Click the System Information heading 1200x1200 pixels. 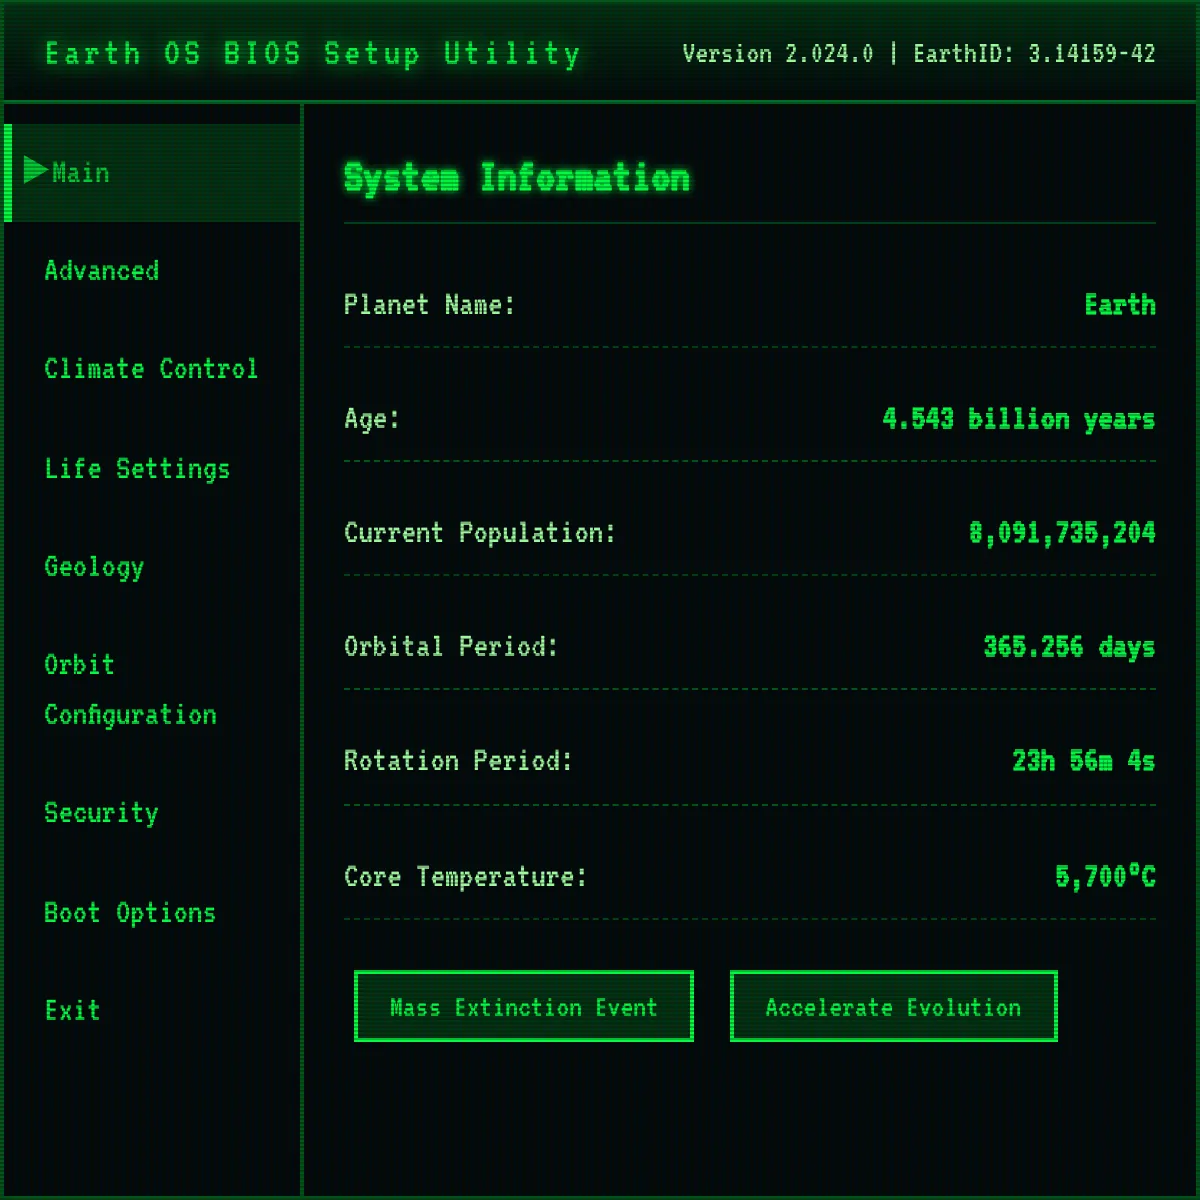pyautogui.click(x=517, y=178)
